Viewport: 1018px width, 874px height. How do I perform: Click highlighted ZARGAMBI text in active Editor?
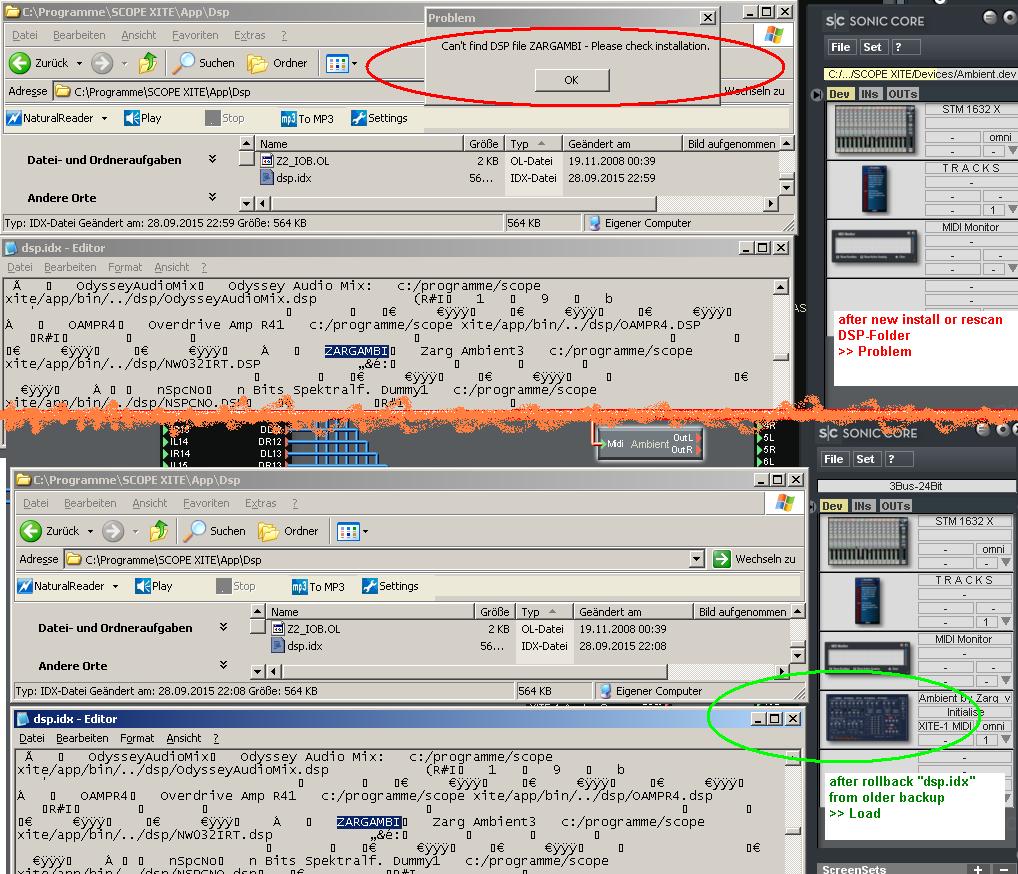coord(368,821)
